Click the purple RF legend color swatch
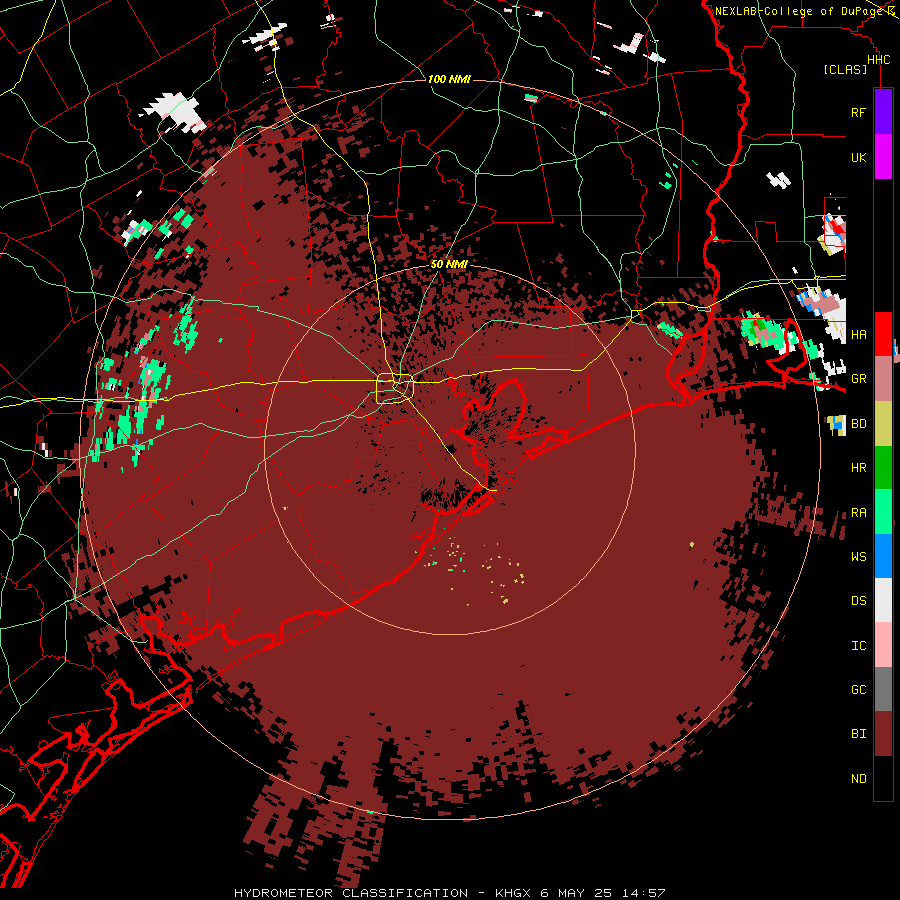 coord(883,112)
